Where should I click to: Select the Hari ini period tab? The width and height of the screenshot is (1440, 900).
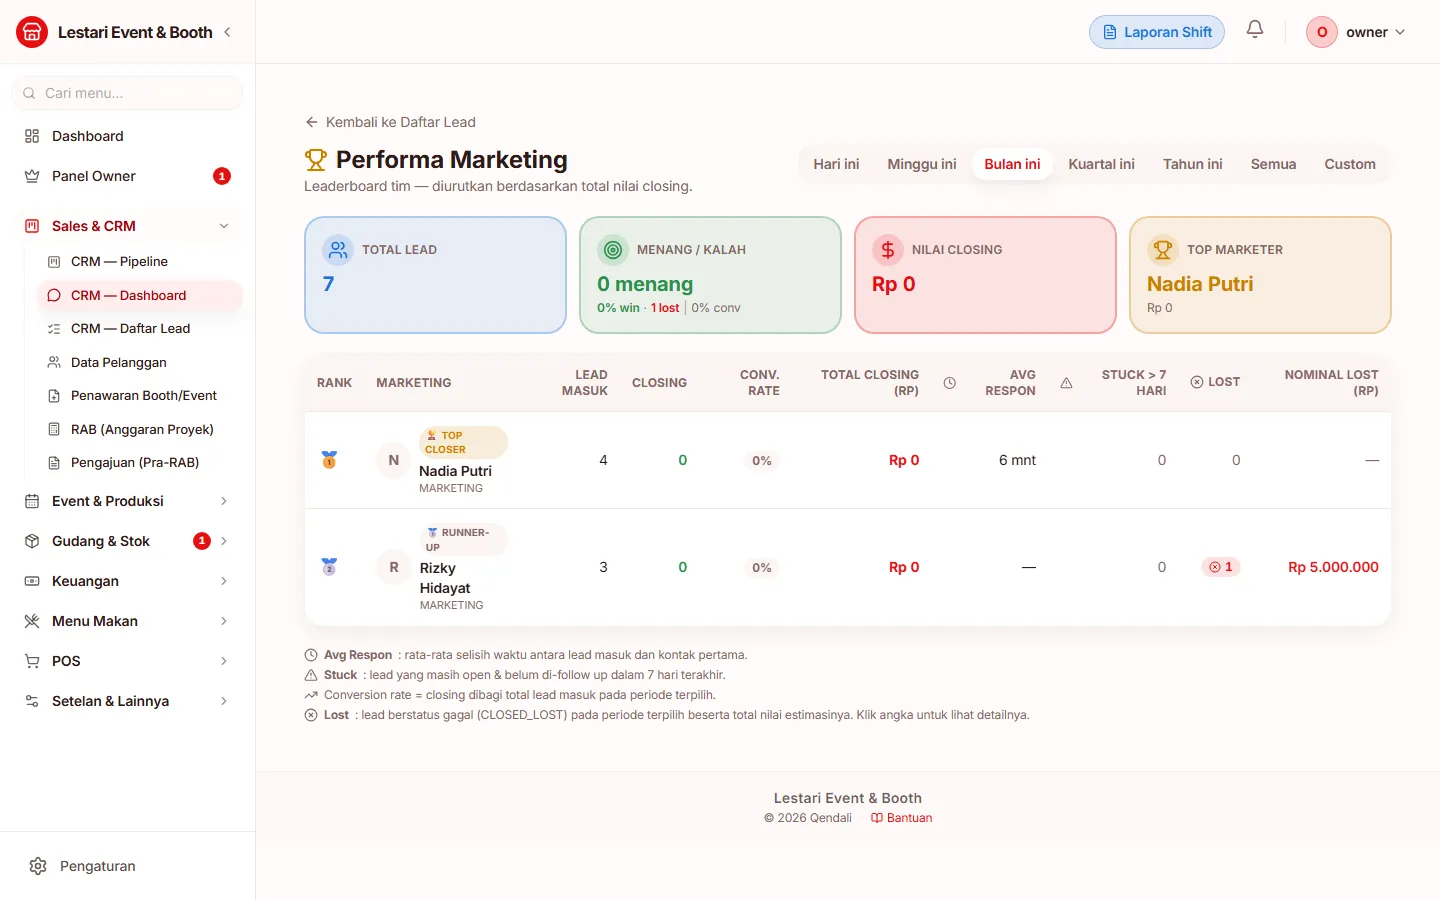836,164
